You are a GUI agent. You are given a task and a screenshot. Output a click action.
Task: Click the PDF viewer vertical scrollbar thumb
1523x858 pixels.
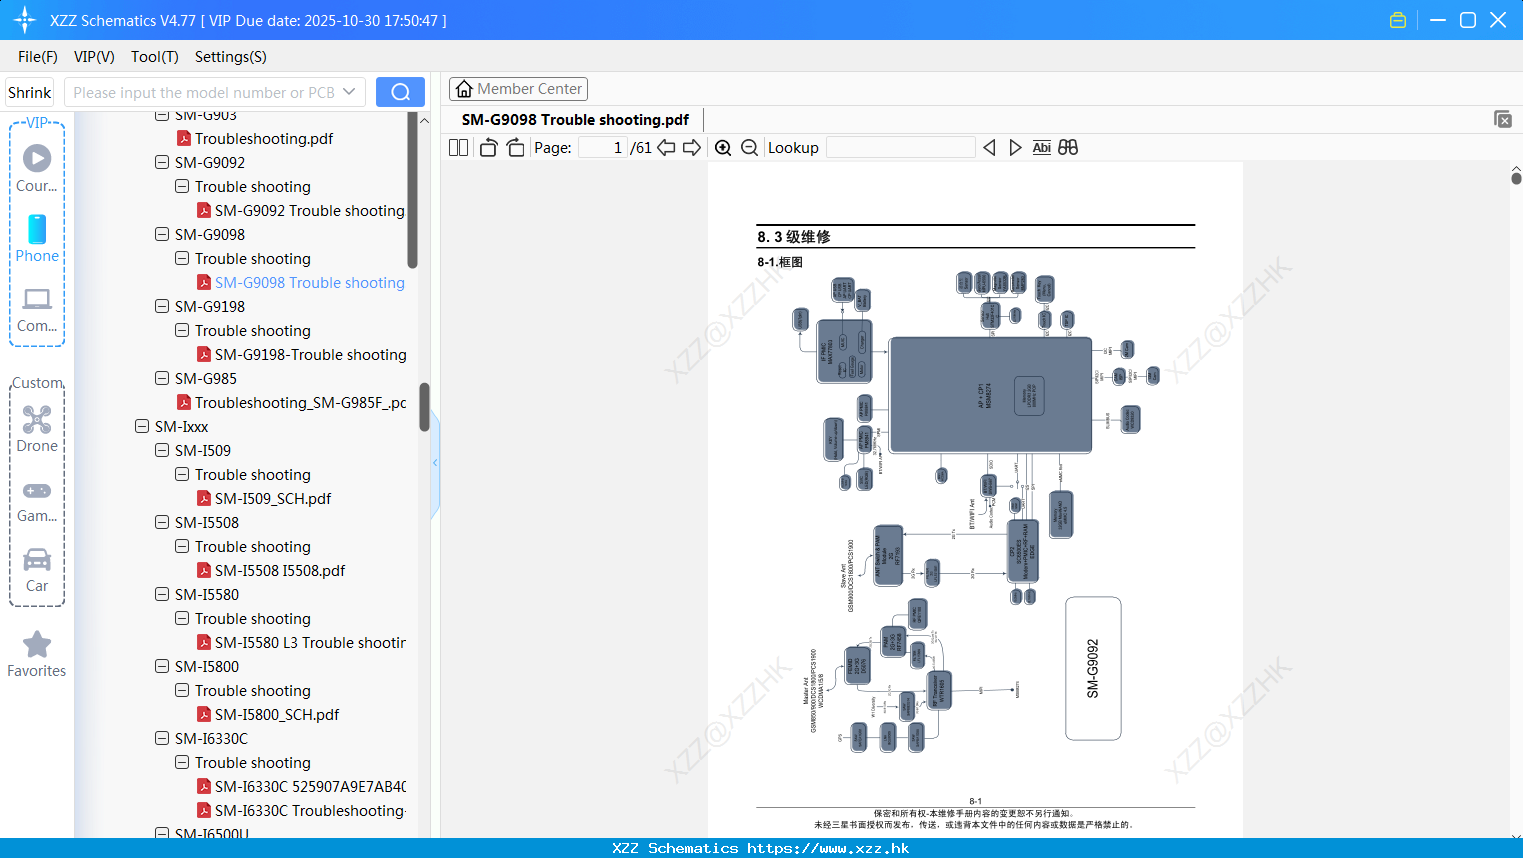click(x=1516, y=178)
